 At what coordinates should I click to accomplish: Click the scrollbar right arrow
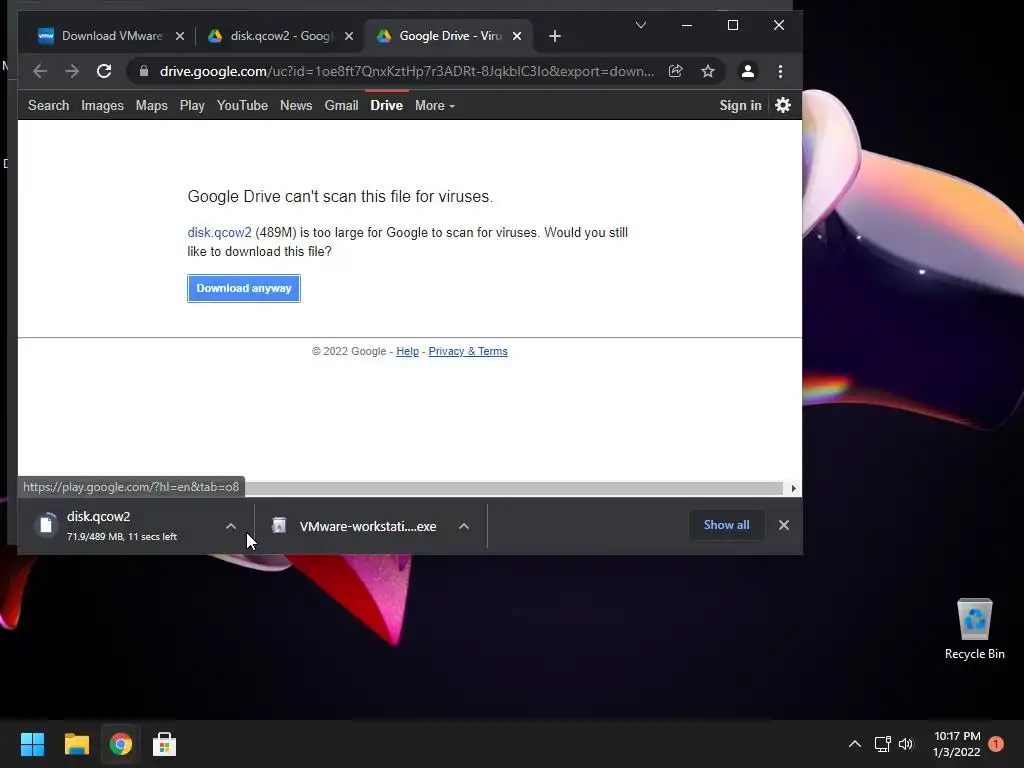coord(793,488)
